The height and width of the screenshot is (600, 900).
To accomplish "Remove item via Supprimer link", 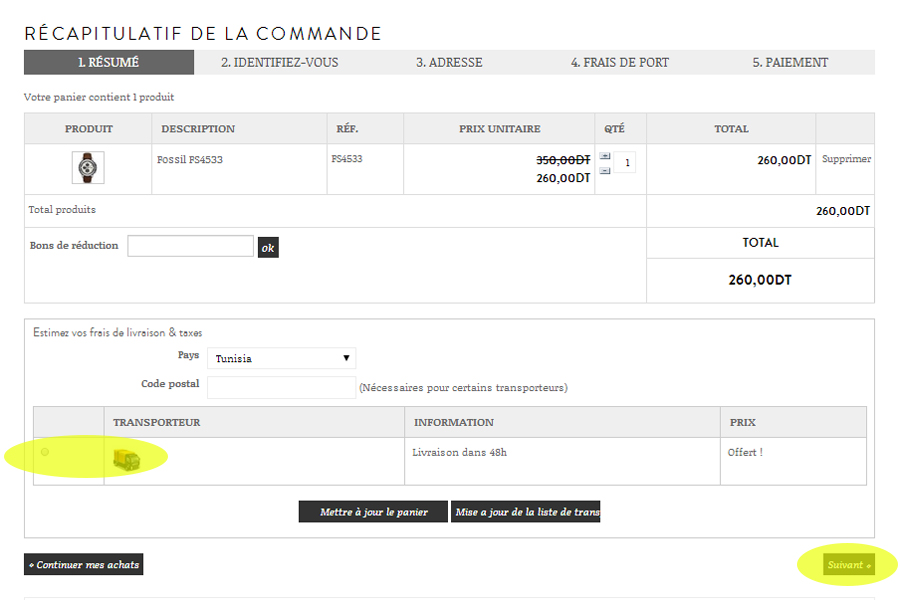I will [x=845, y=159].
